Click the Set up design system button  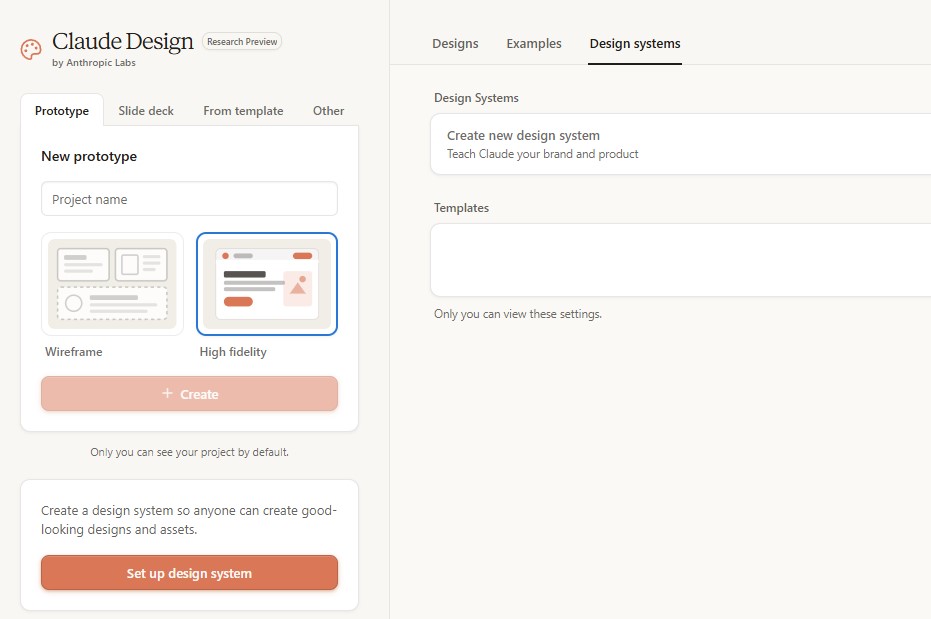pos(189,573)
